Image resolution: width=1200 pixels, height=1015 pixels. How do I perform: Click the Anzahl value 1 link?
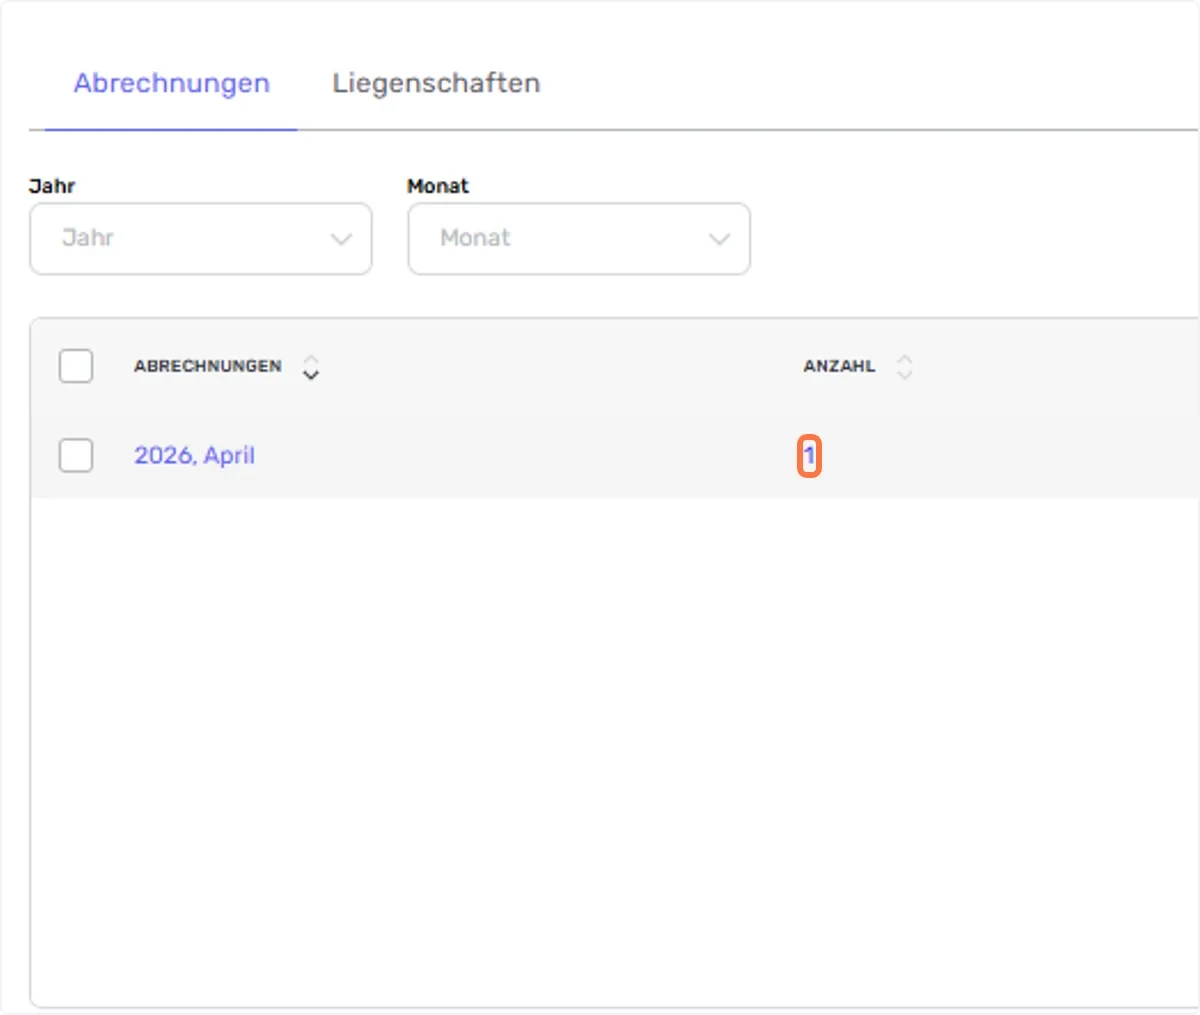[x=809, y=456]
